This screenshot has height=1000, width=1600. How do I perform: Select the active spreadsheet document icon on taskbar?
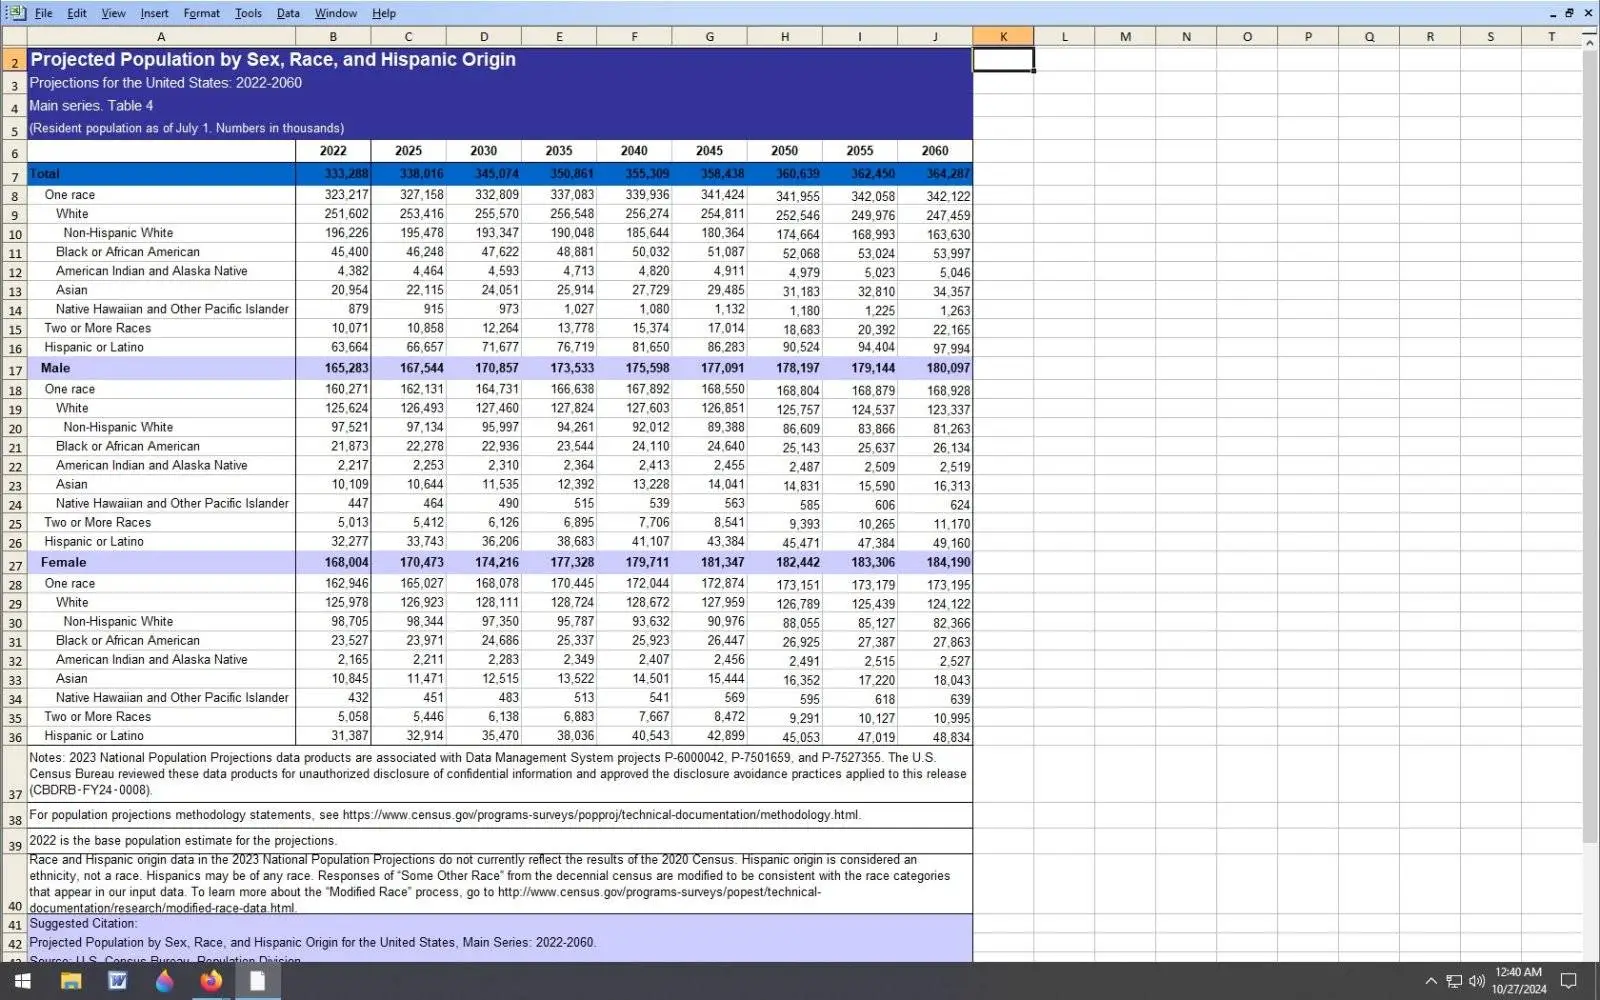point(257,981)
